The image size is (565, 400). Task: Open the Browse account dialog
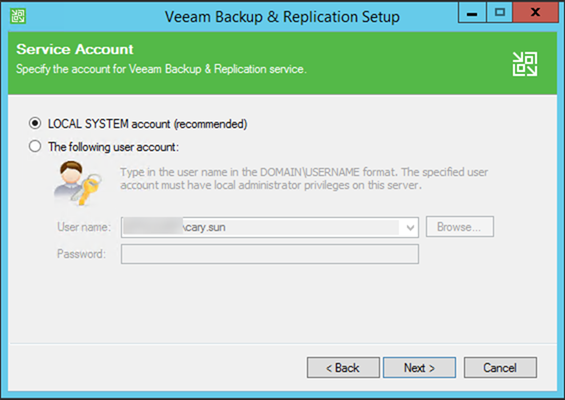(460, 227)
